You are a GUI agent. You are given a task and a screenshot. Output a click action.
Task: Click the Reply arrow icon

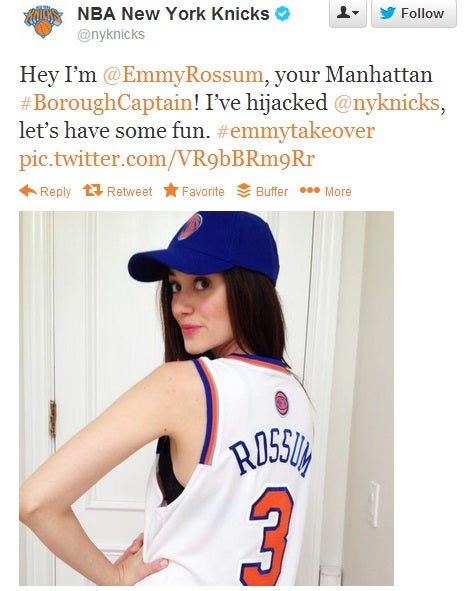click(28, 191)
